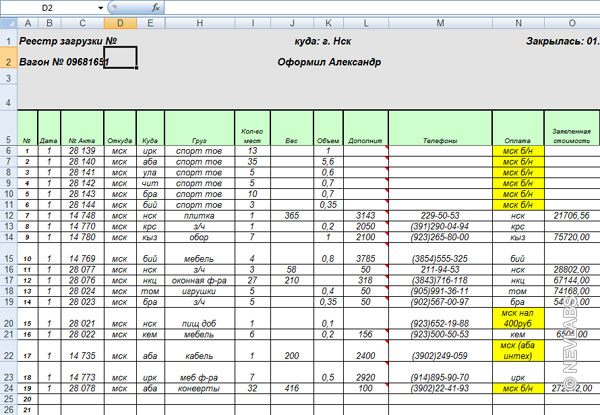Viewport: 600px width, 415px height.
Task: Click phone cell '229-50-53'
Action: [x=440, y=215]
